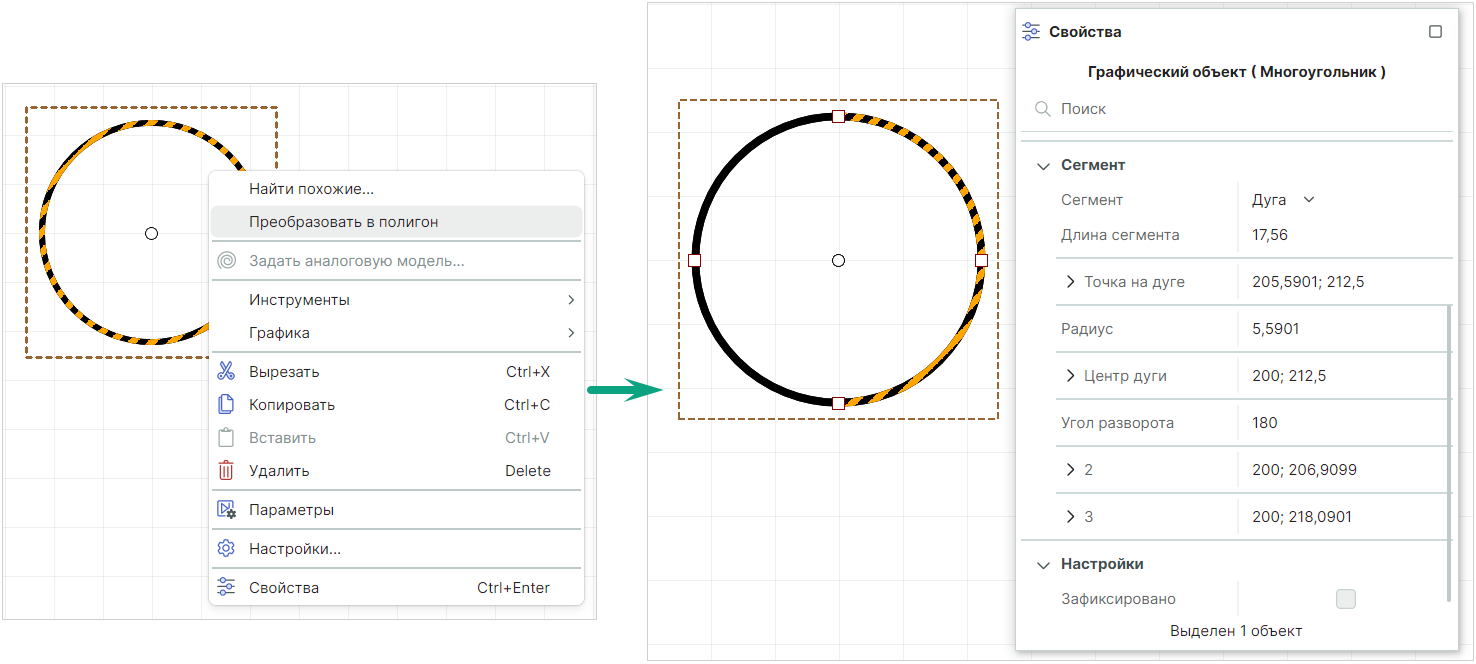Expand the Центр дуги row
This screenshot has height=664, width=1476.
tap(1071, 376)
